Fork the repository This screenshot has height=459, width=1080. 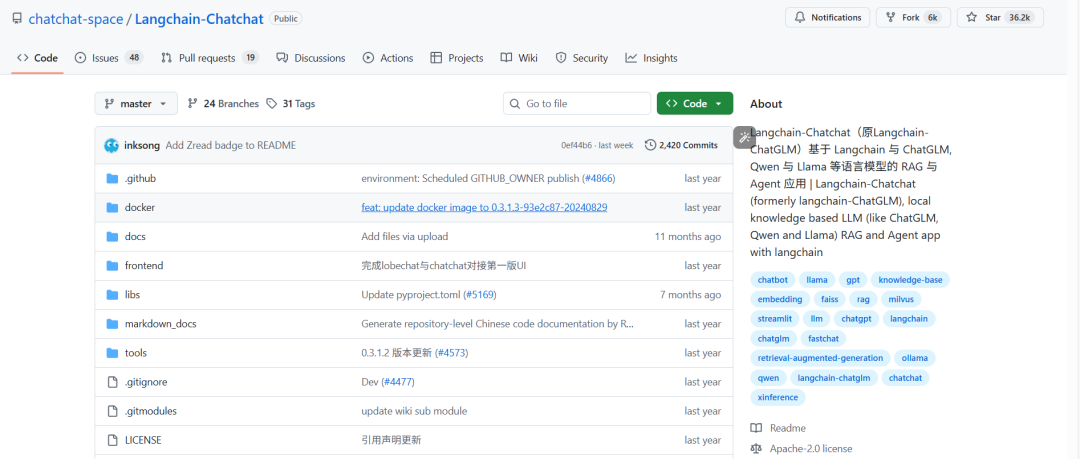coord(913,17)
